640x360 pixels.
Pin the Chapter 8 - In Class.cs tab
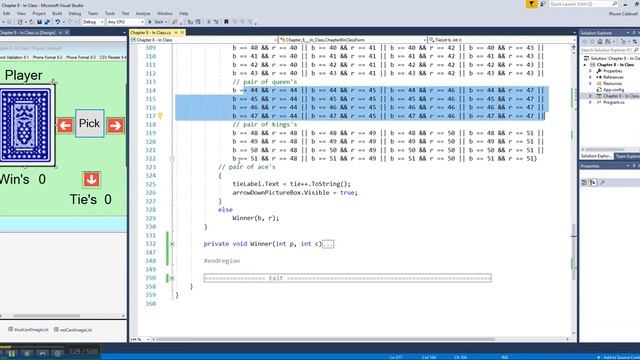pos(176,33)
